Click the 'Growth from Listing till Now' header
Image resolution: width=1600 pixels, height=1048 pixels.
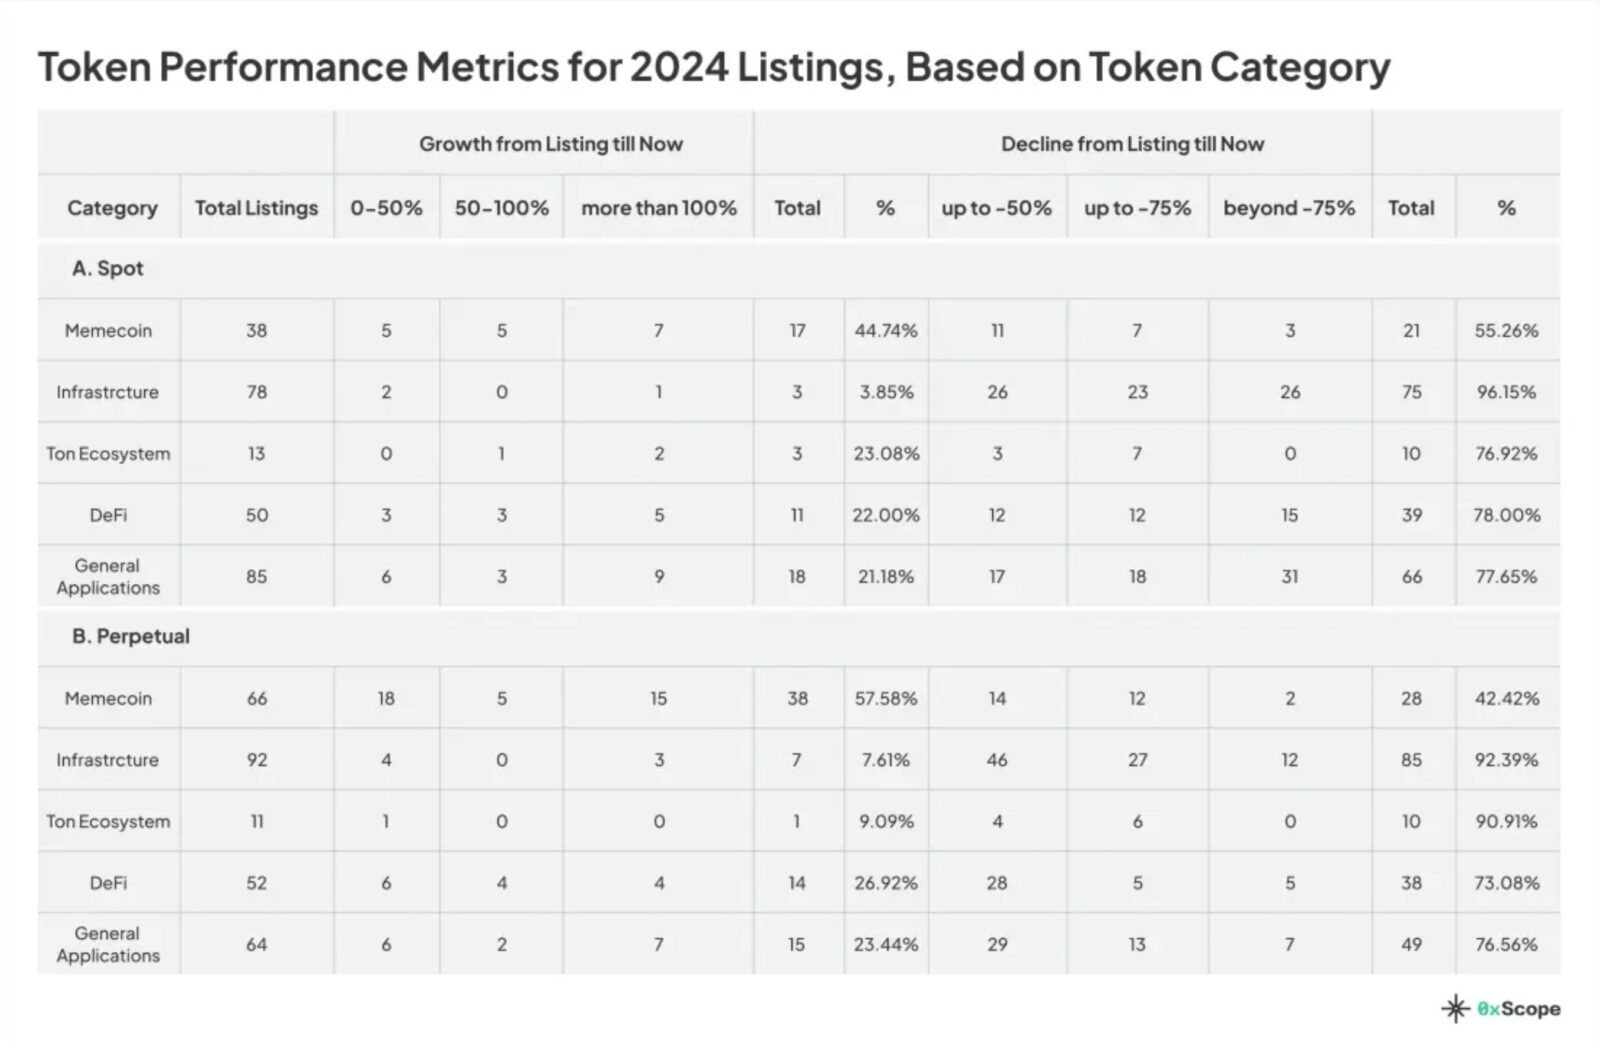pyautogui.click(x=551, y=144)
